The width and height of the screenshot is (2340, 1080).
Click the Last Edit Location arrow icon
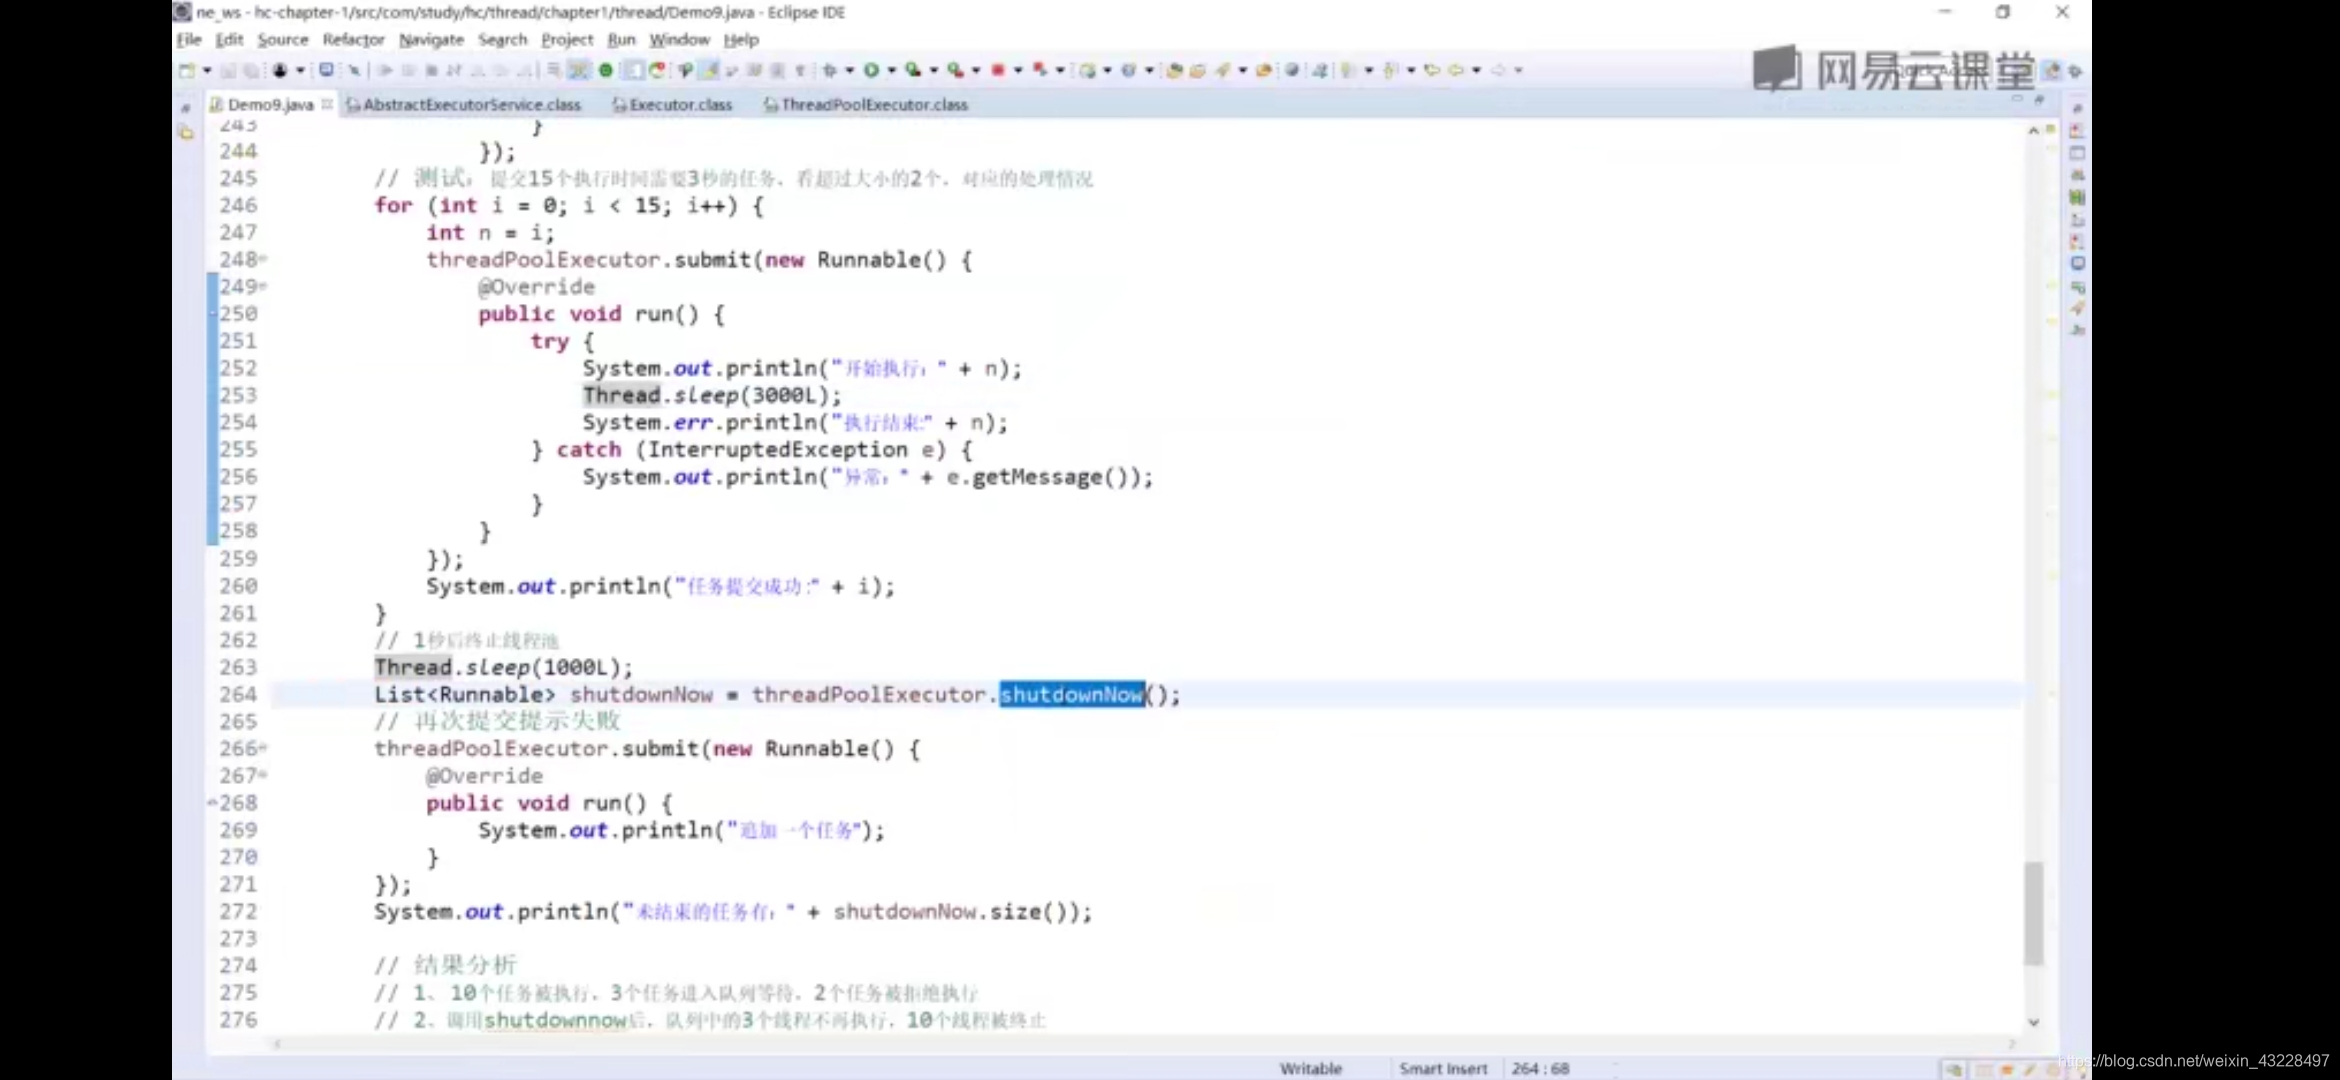pos(1432,70)
